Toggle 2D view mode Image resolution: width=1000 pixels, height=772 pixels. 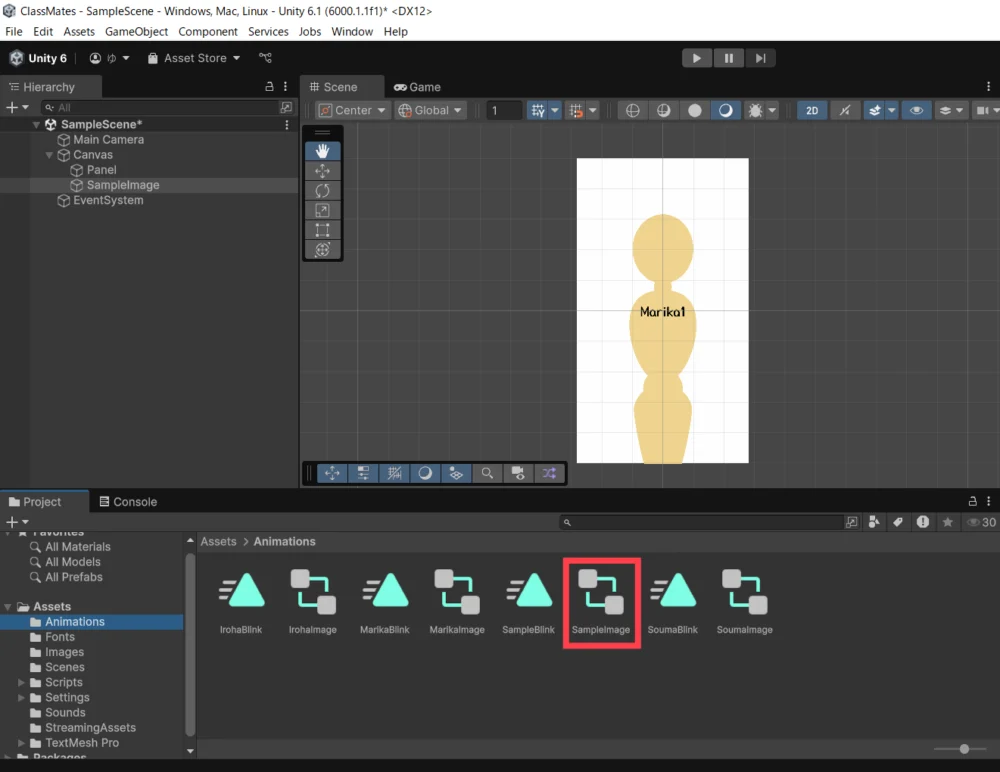[812, 111]
